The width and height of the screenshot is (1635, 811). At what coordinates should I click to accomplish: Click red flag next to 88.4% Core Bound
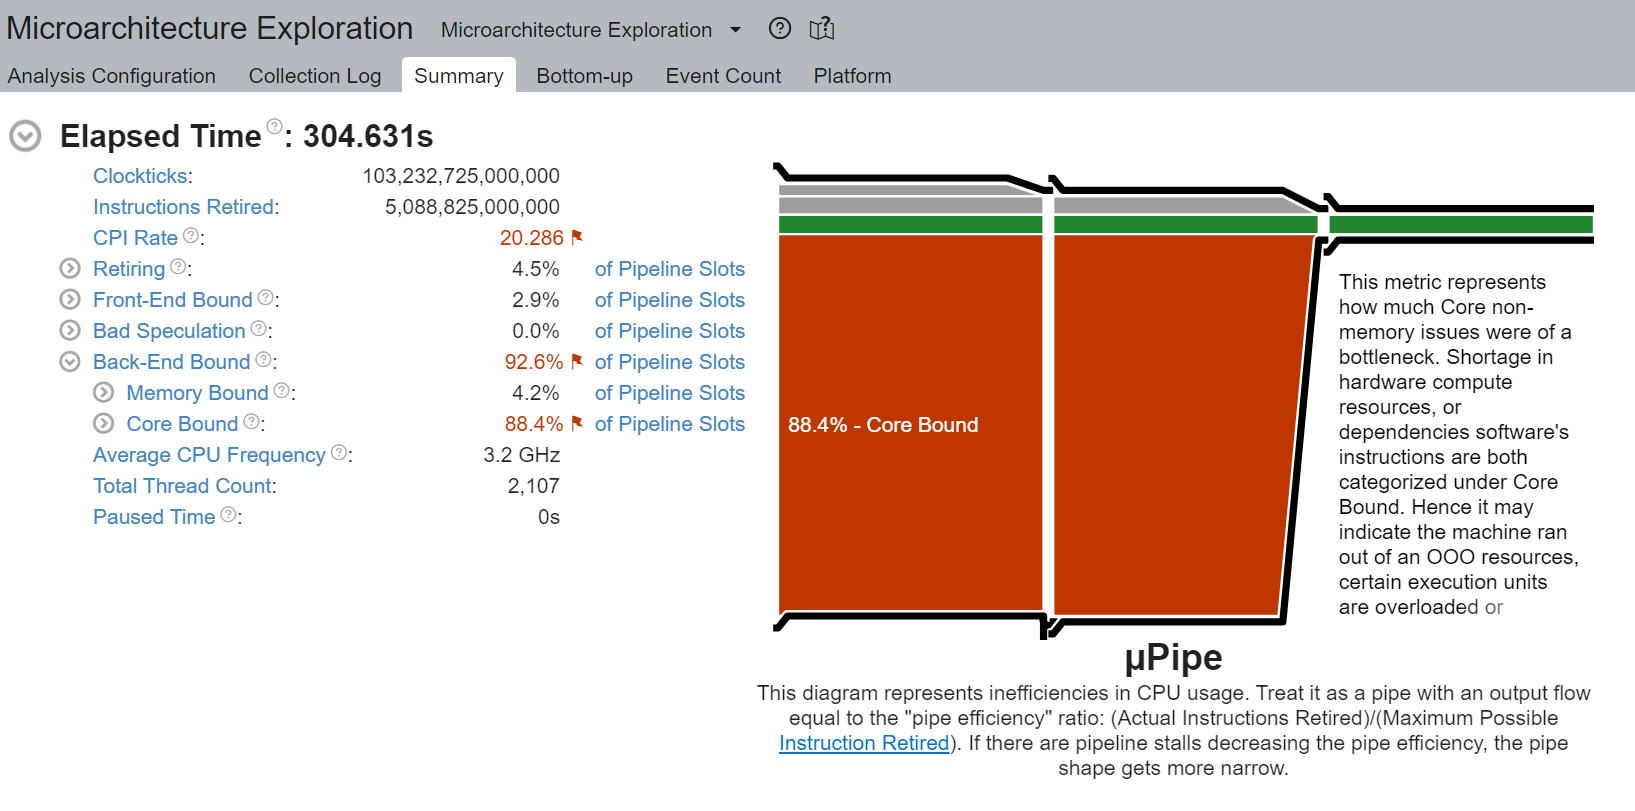(x=577, y=423)
